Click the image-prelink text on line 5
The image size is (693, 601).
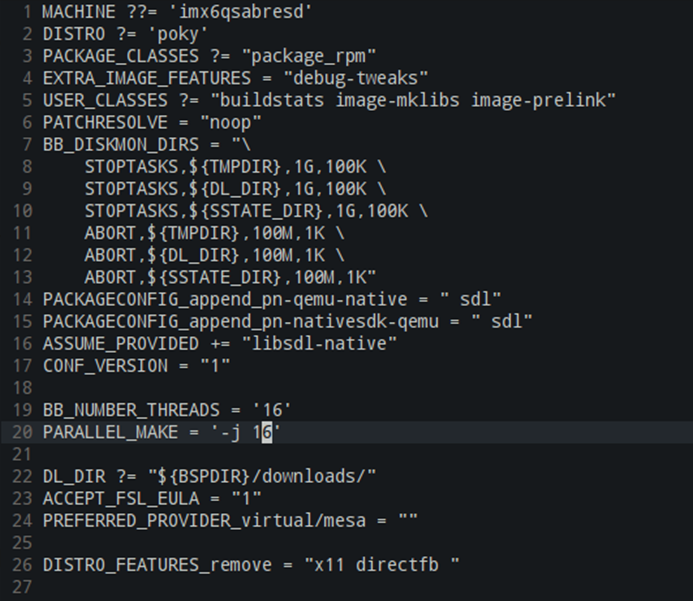(x=538, y=100)
